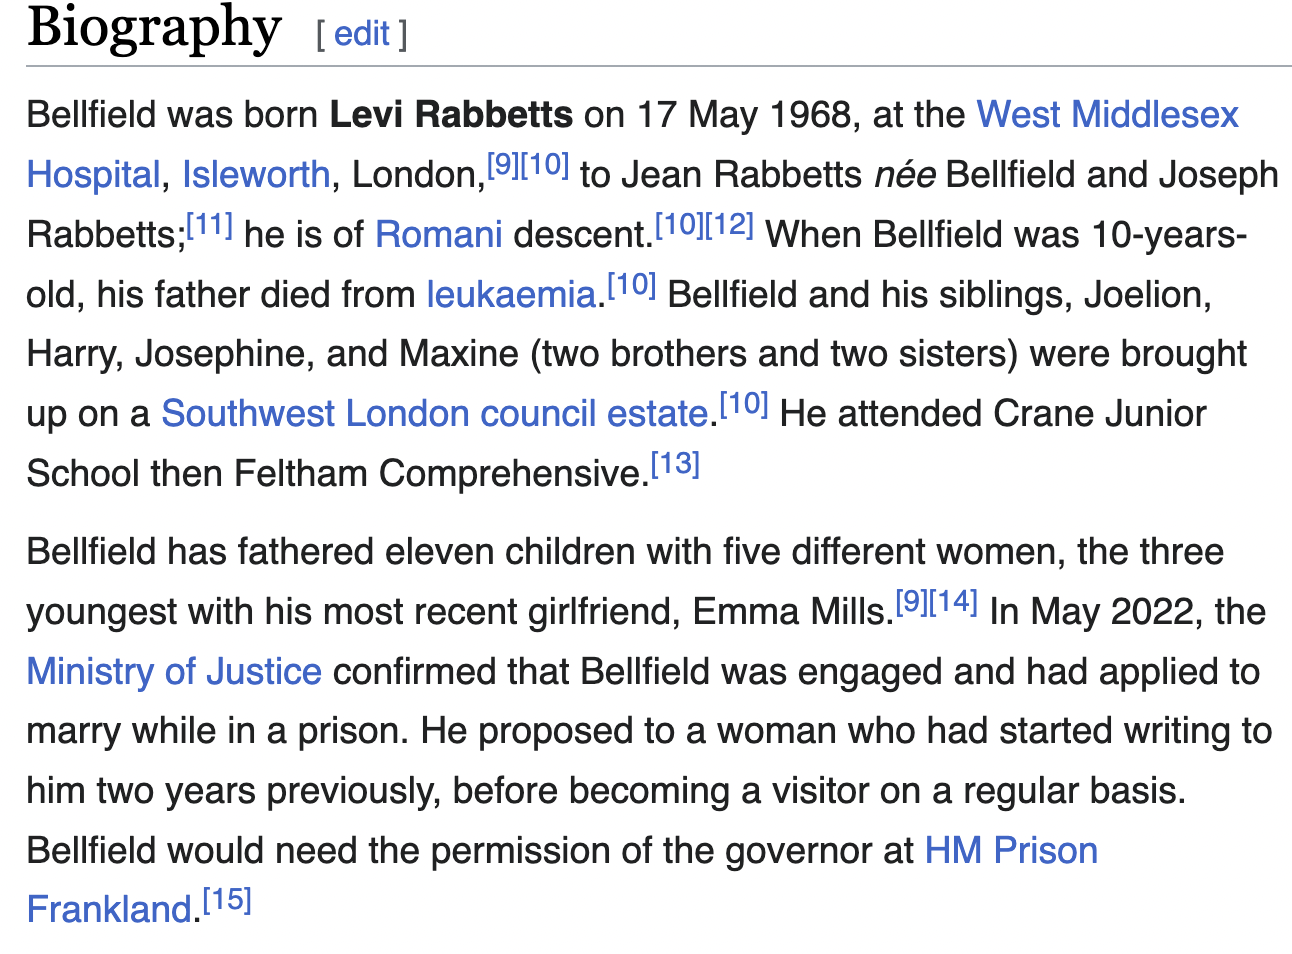
Task: Click citation [9] after London
Action: 503,165
